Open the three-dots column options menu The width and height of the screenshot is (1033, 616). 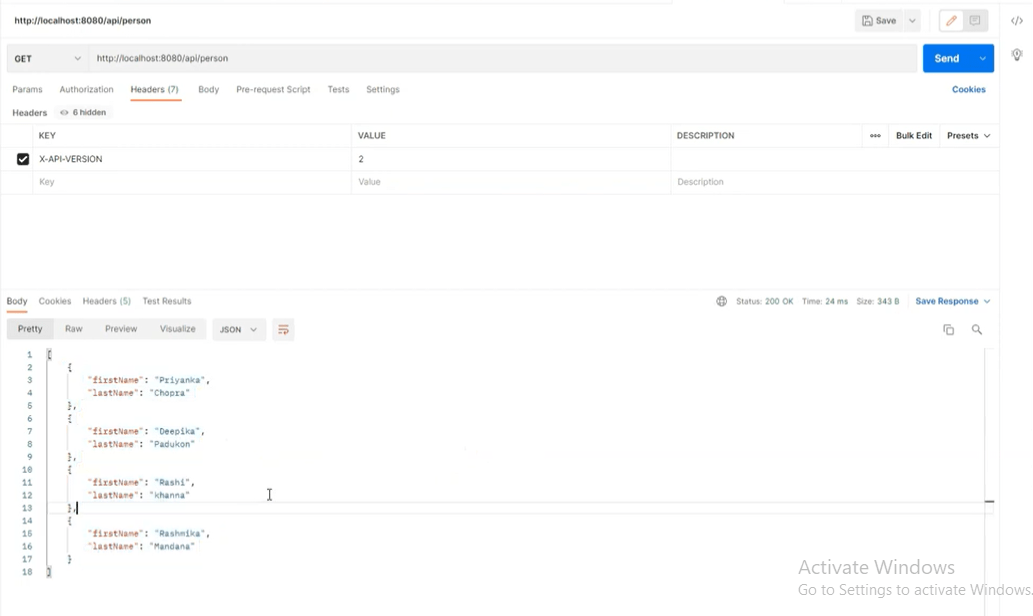tap(875, 136)
